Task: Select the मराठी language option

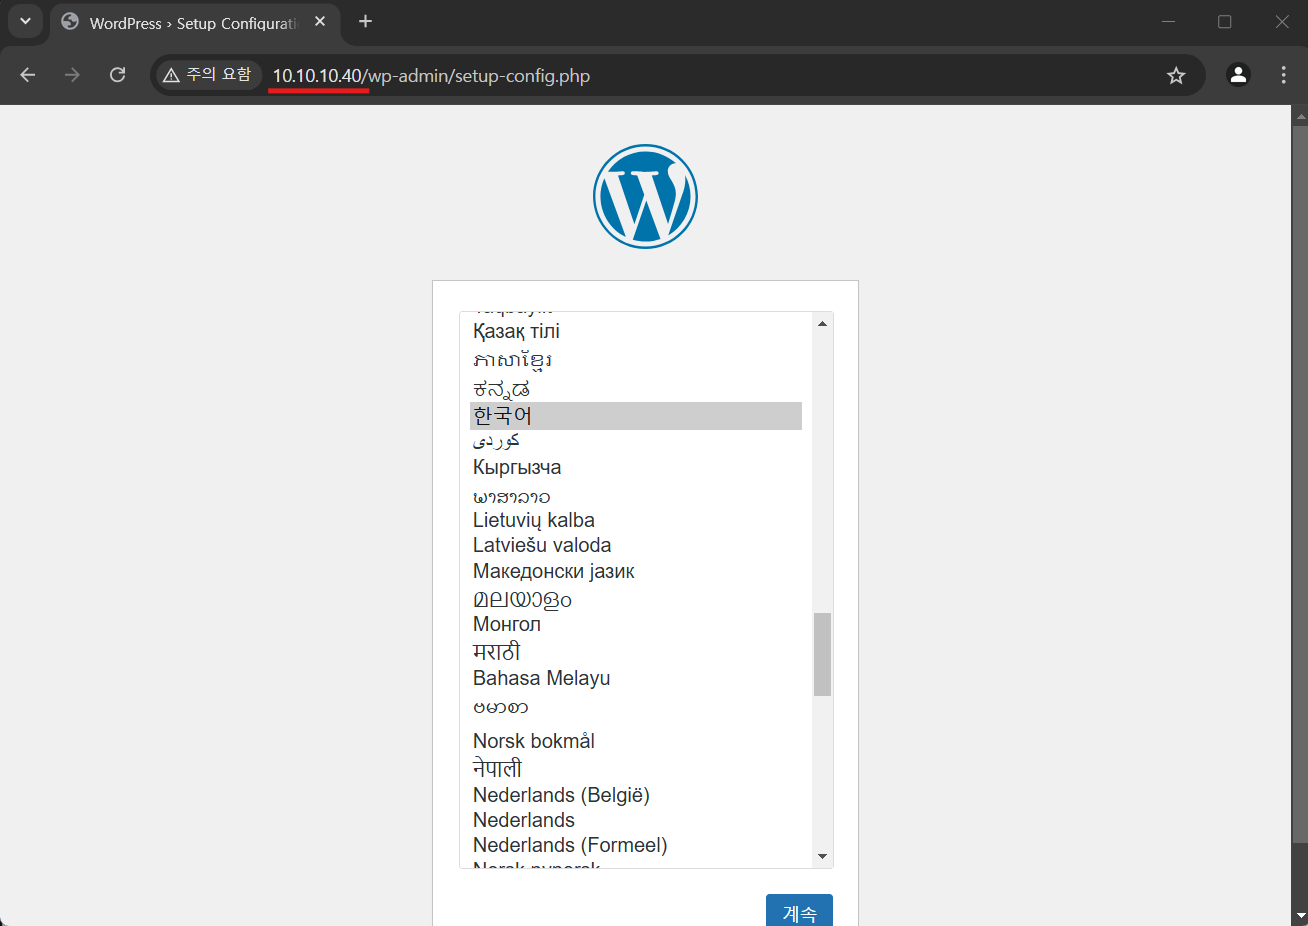Action: point(636,651)
